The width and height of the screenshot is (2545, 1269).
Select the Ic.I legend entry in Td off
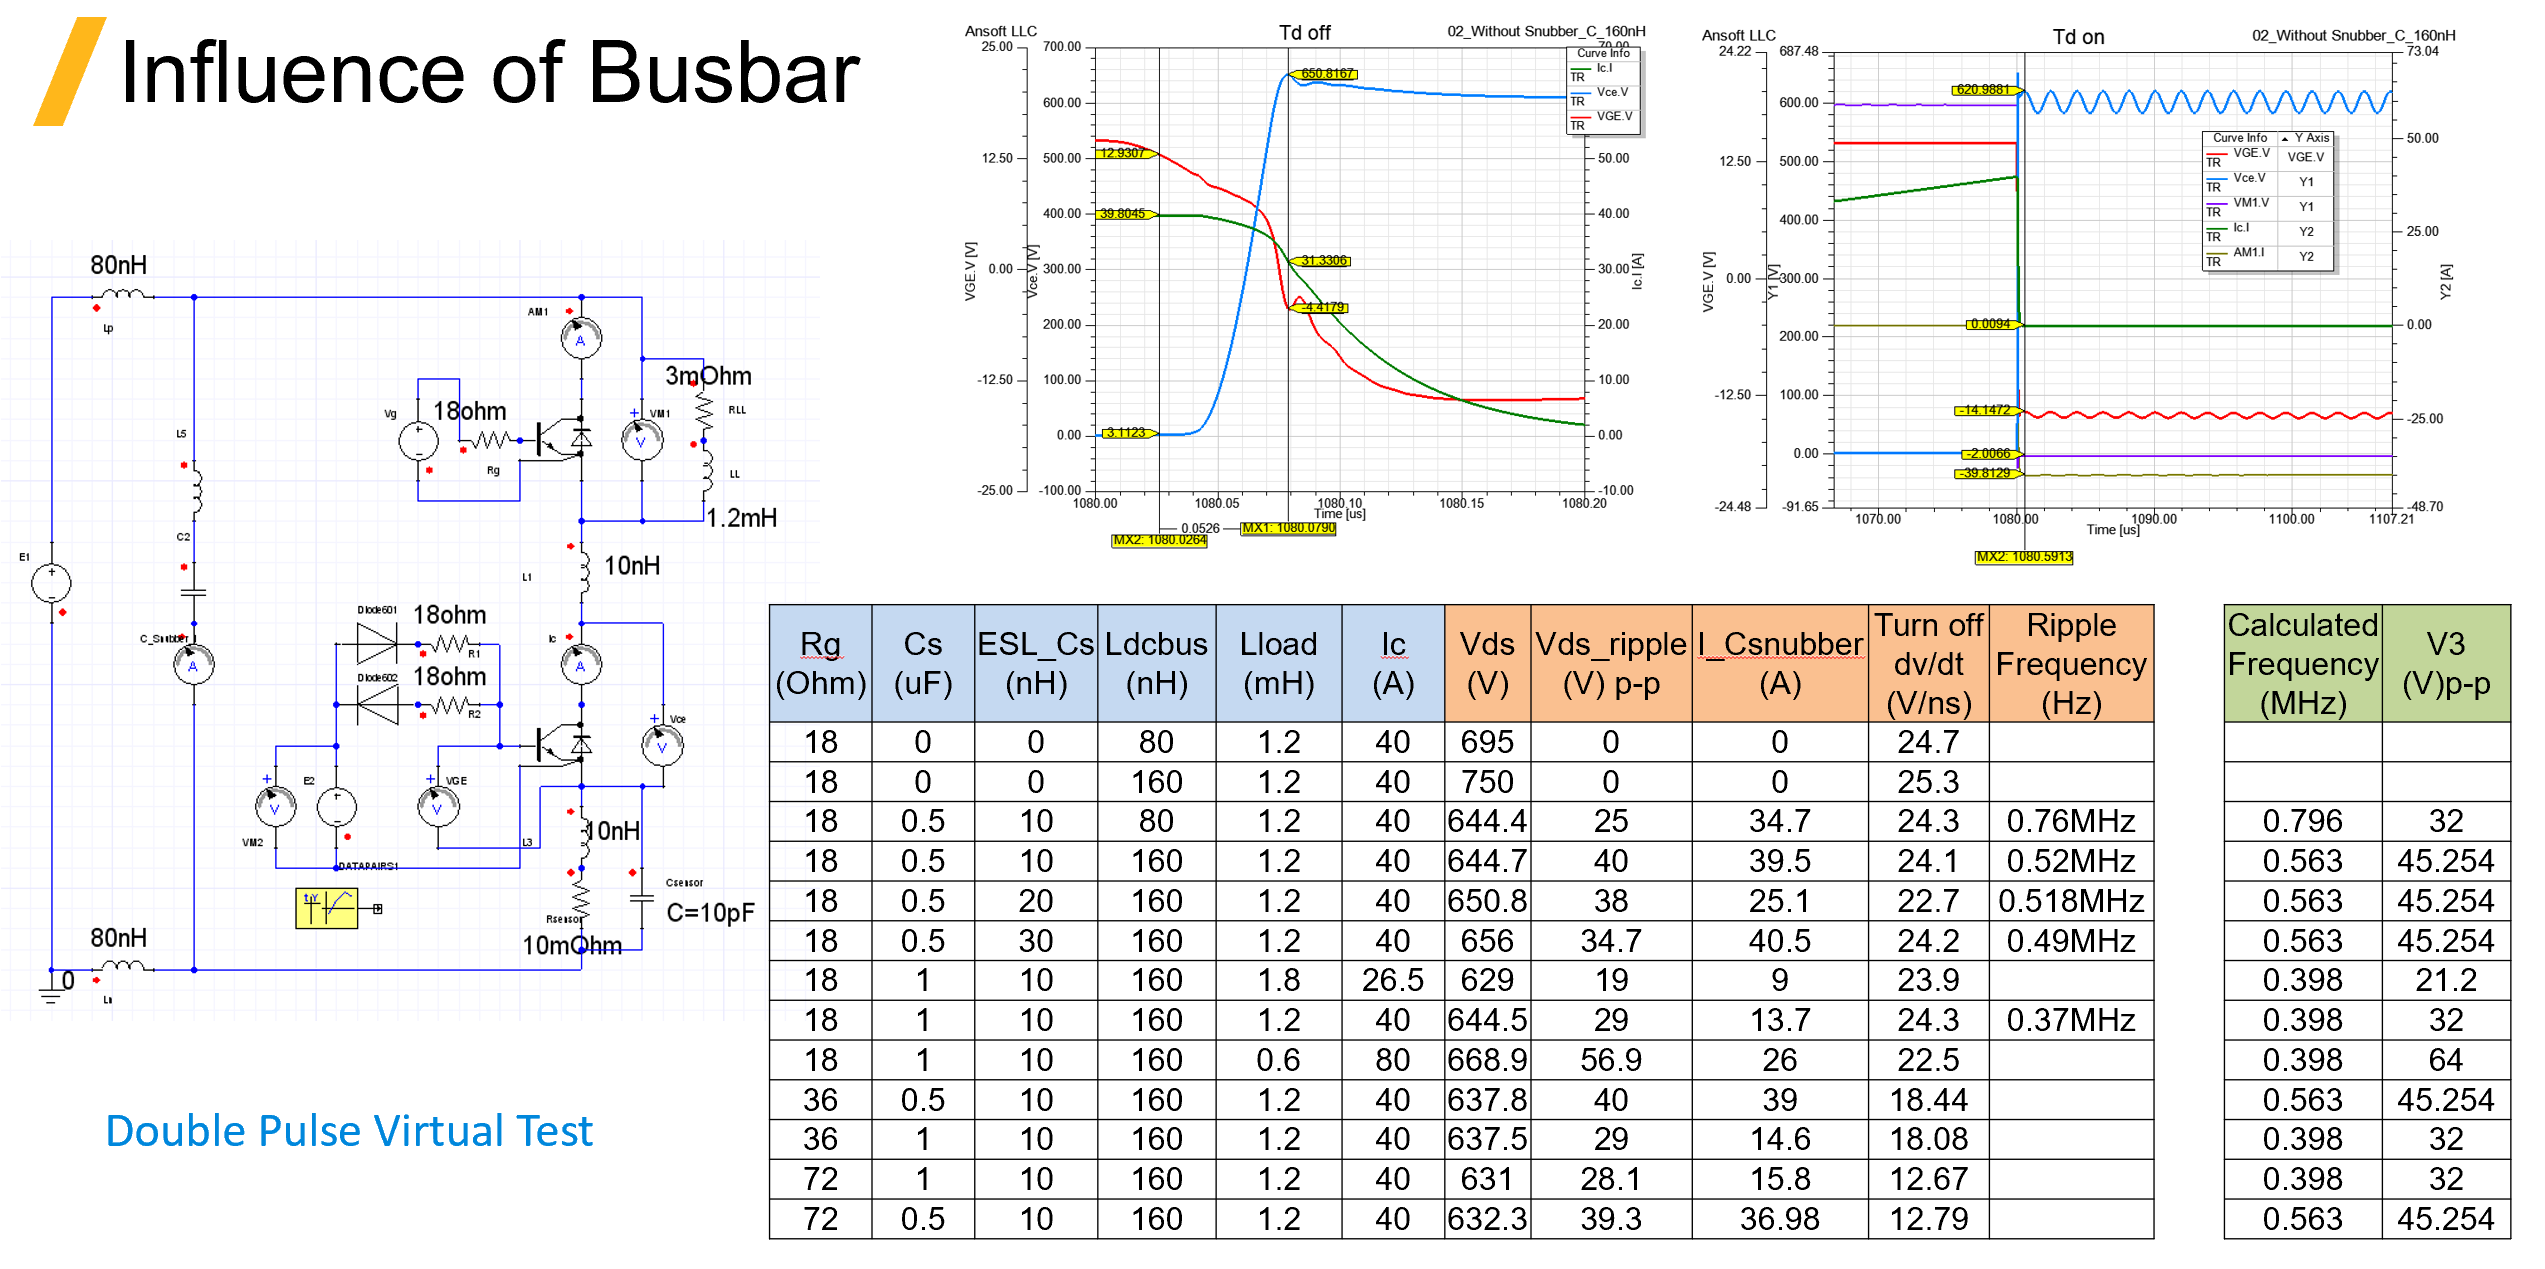coord(1603,69)
